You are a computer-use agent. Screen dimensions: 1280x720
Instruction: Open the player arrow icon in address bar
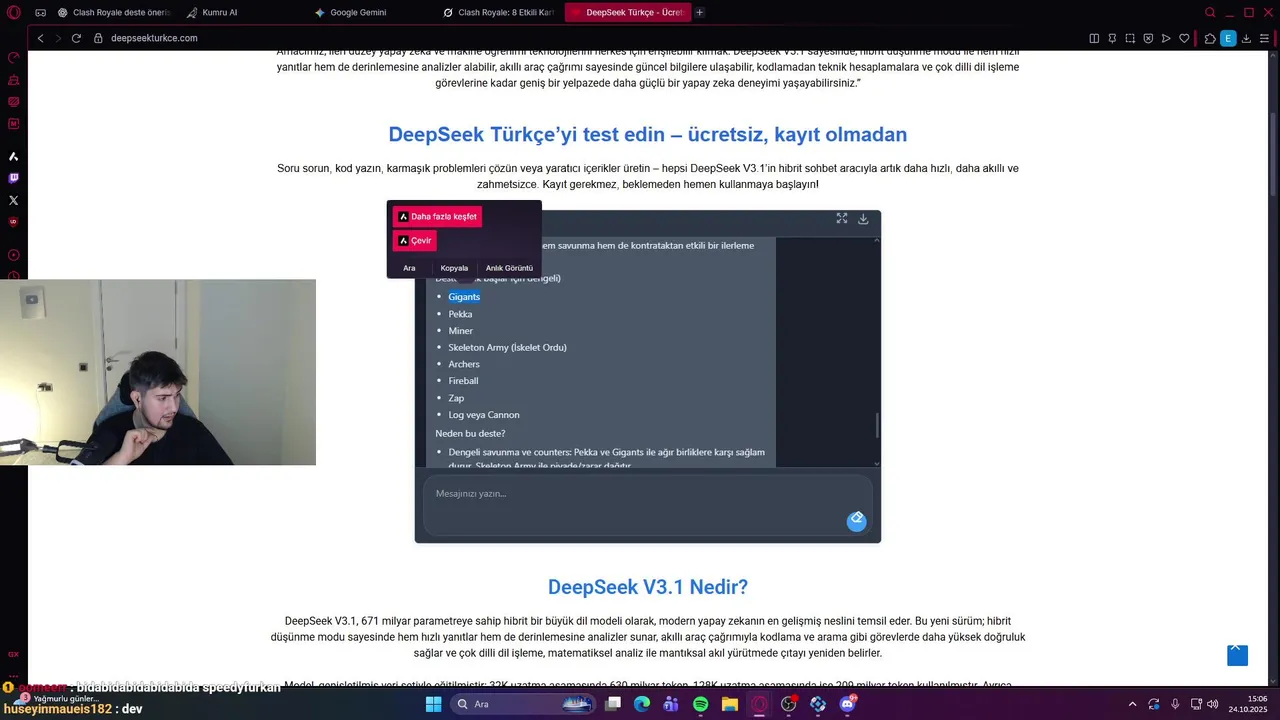coord(1166,38)
